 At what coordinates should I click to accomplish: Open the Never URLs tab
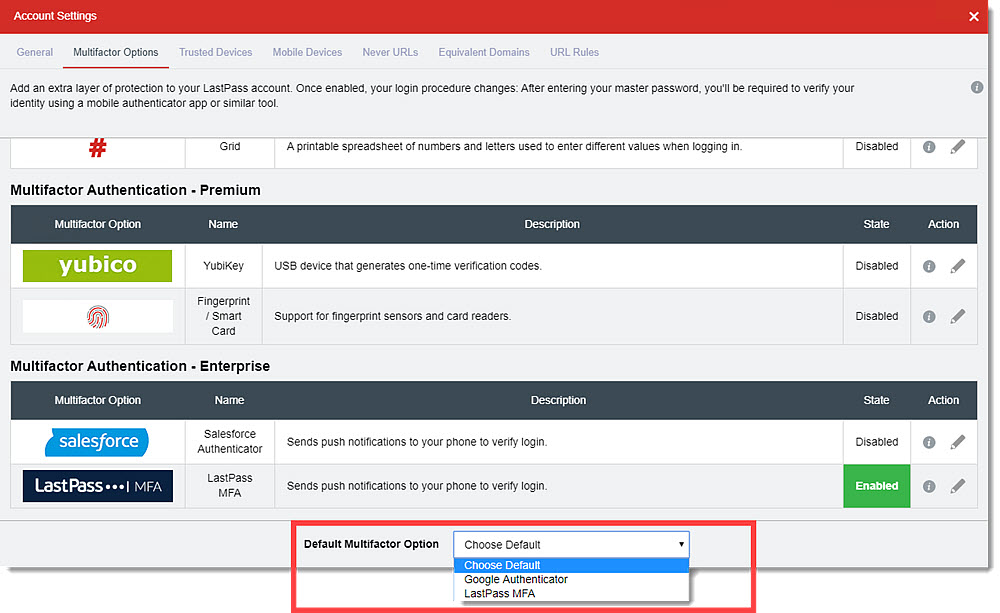[x=390, y=52]
